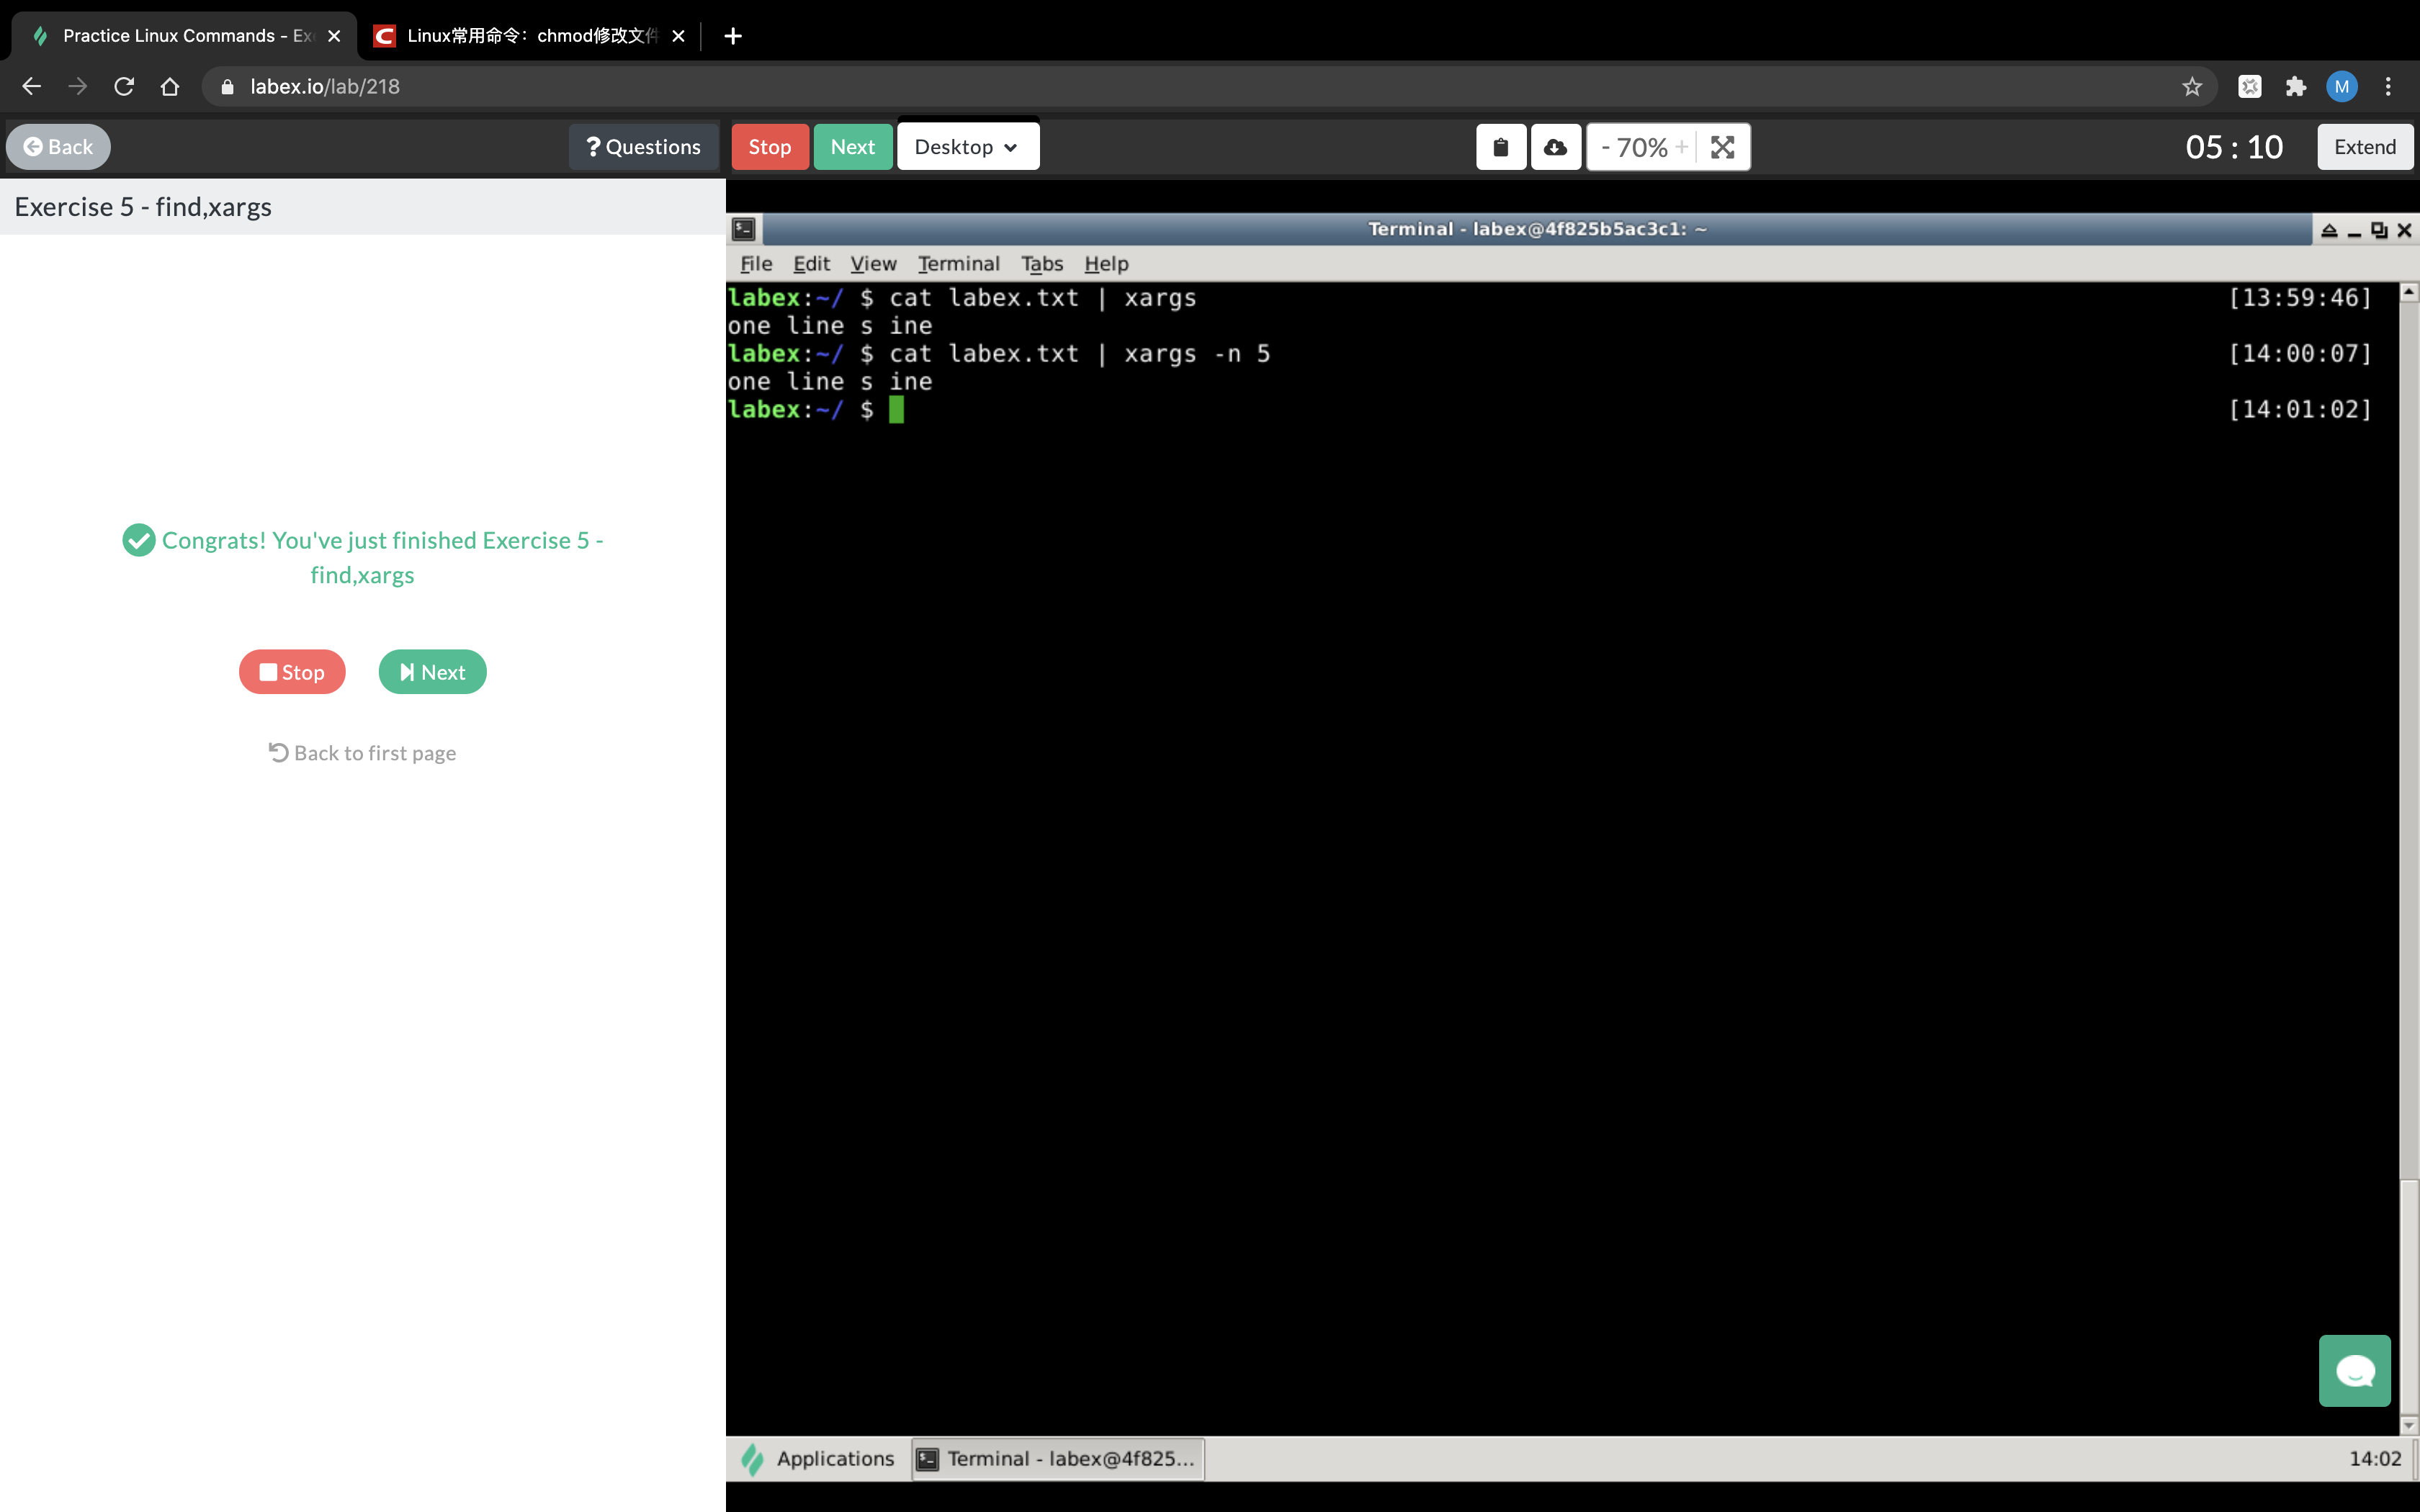
Task: Select the Practice Linux Commands tab
Action: (x=184, y=36)
